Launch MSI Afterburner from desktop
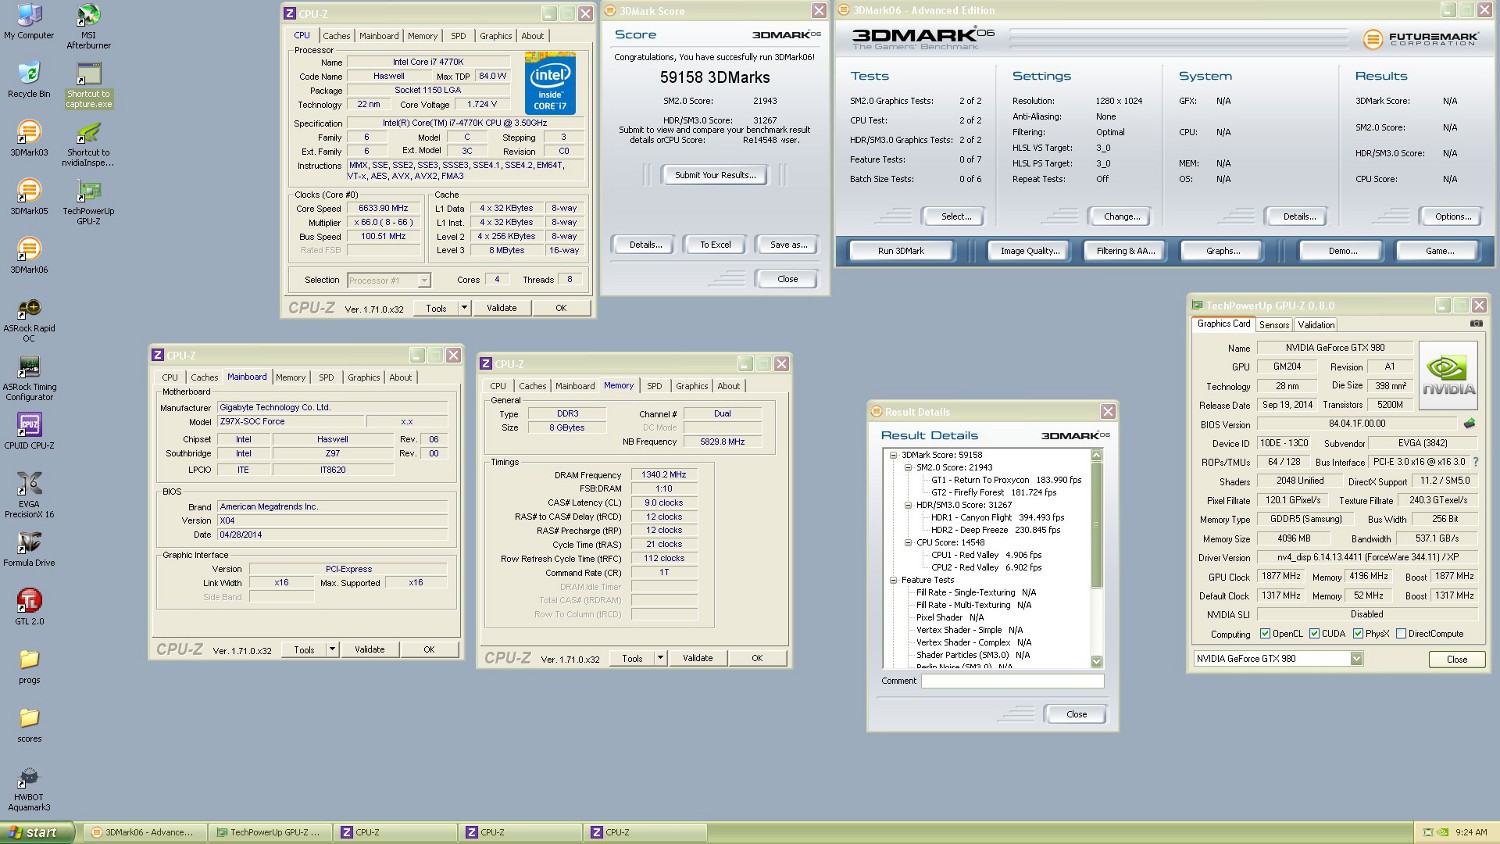Viewport: 1500px width, 844px height. coord(89,26)
